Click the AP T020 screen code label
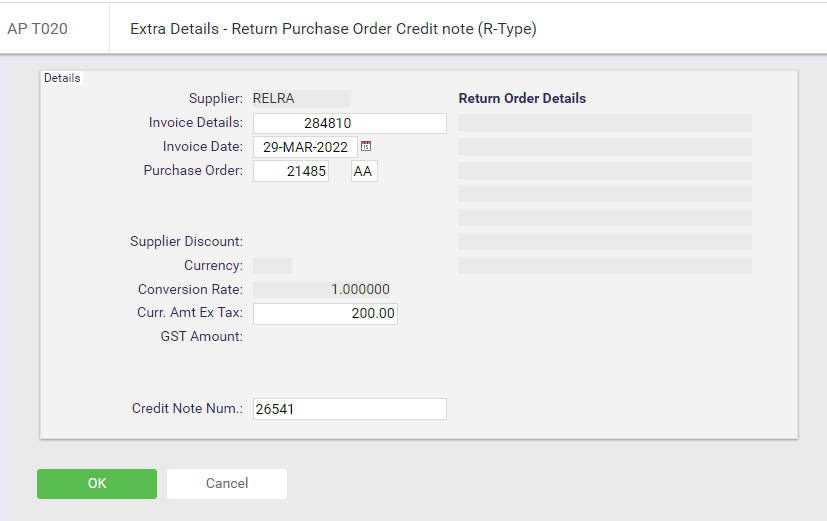This screenshot has width=827, height=521. 37,28
